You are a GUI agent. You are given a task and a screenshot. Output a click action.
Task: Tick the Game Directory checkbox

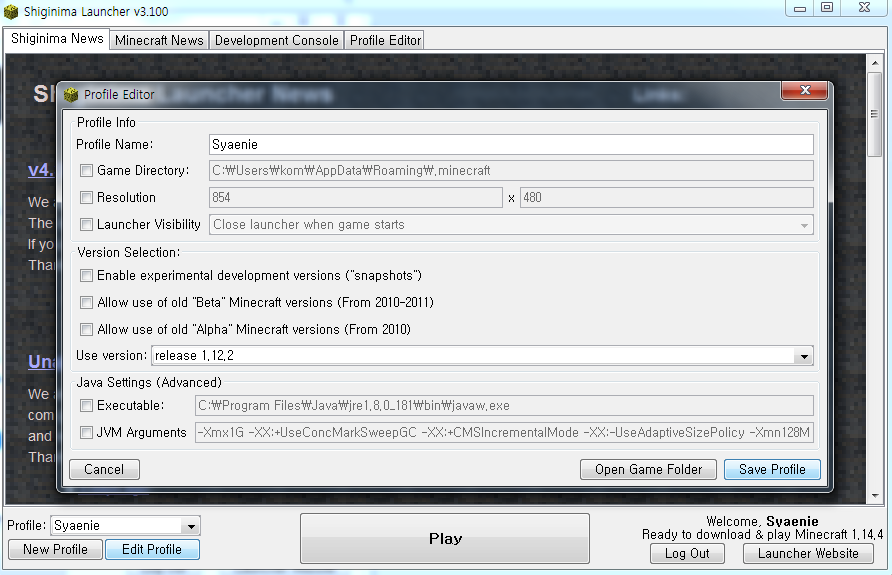coord(86,171)
